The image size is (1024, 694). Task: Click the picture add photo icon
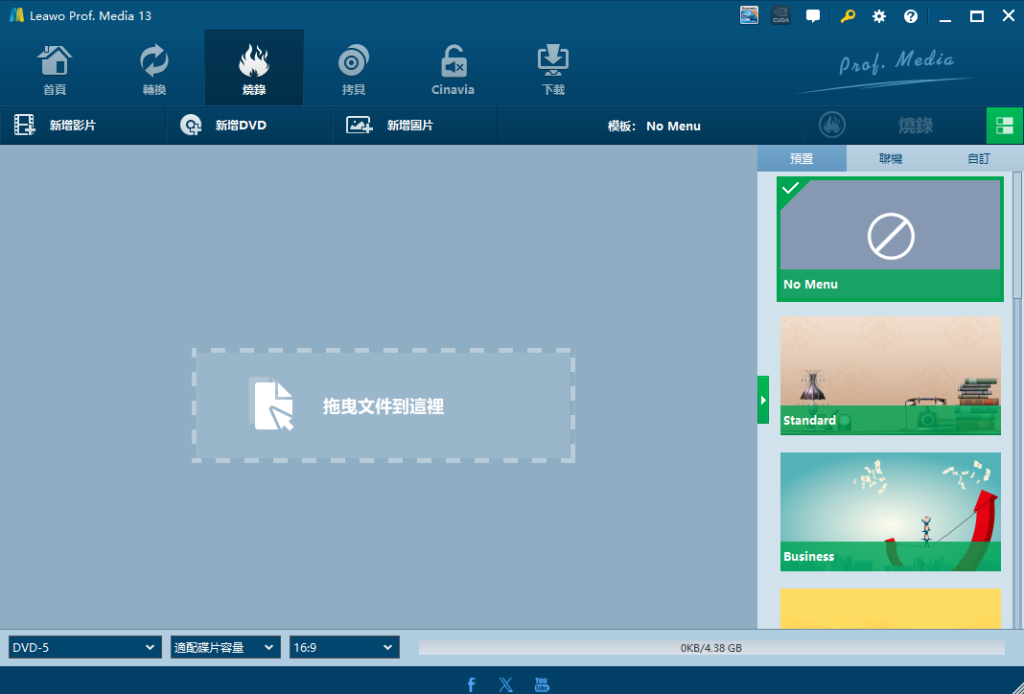(x=359, y=125)
